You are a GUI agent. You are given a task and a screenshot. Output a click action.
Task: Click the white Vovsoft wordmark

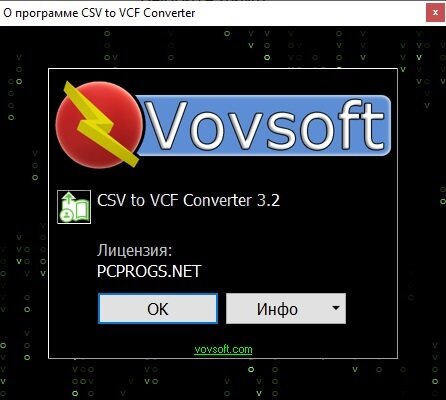tap(265, 125)
